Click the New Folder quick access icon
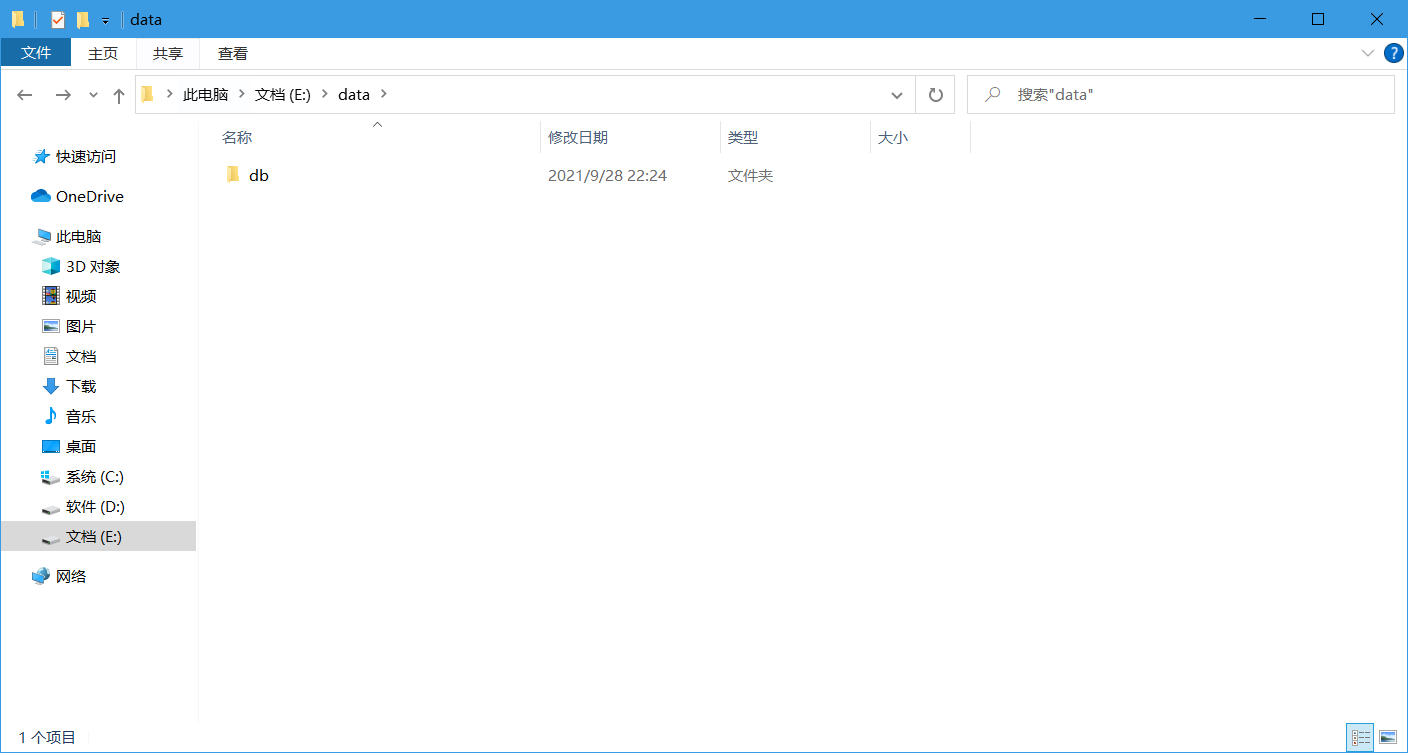Image resolution: width=1408 pixels, height=753 pixels. (83, 20)
